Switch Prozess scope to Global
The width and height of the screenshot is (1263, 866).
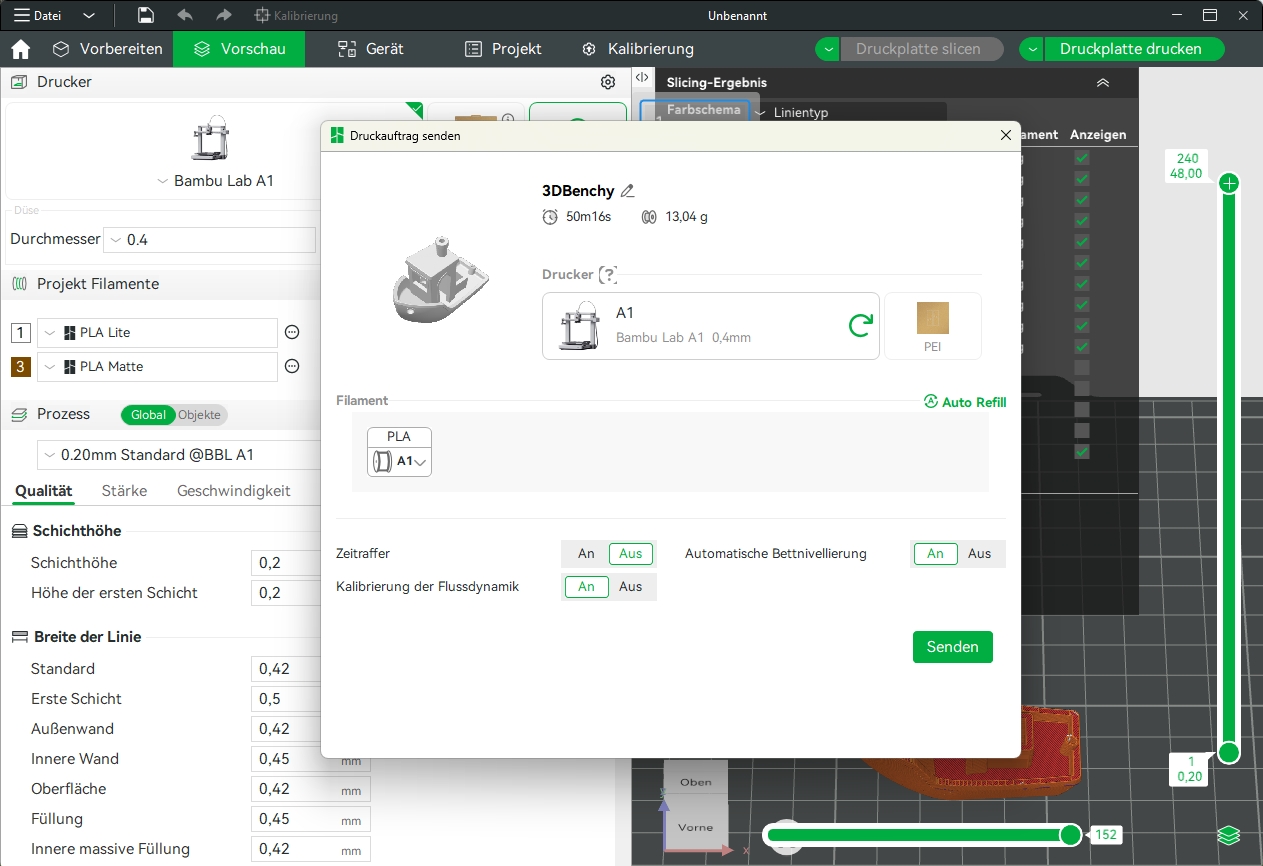pos(148,415)
